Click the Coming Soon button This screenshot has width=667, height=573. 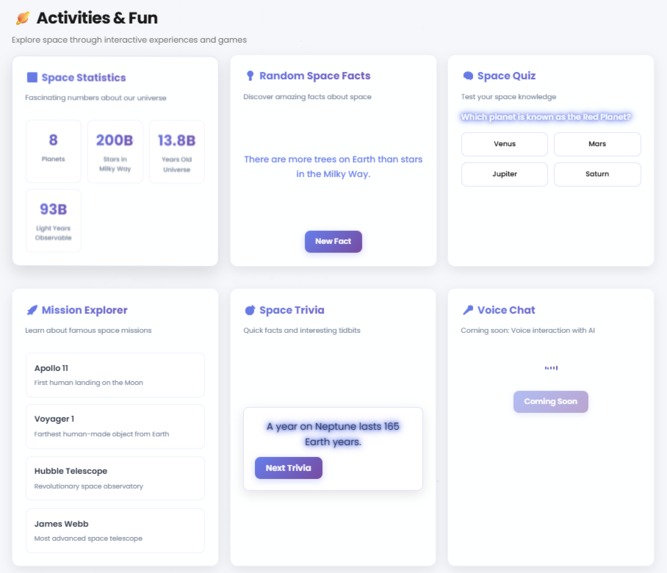[550, 401]
